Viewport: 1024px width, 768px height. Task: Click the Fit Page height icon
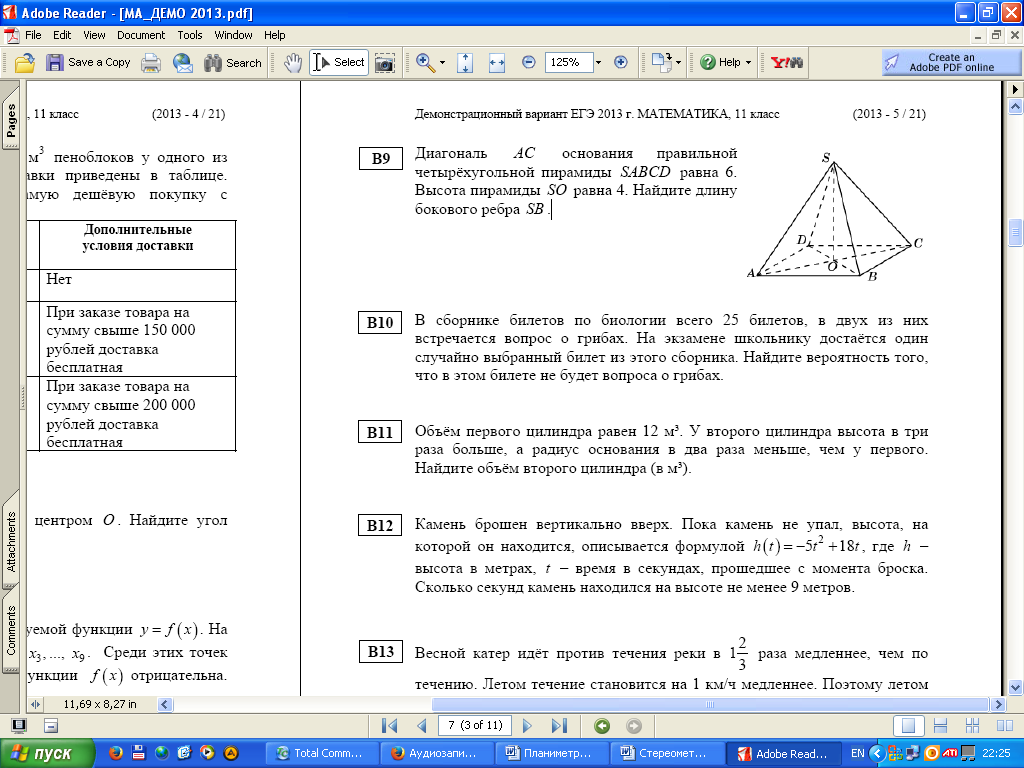click(x=465, y=63)
